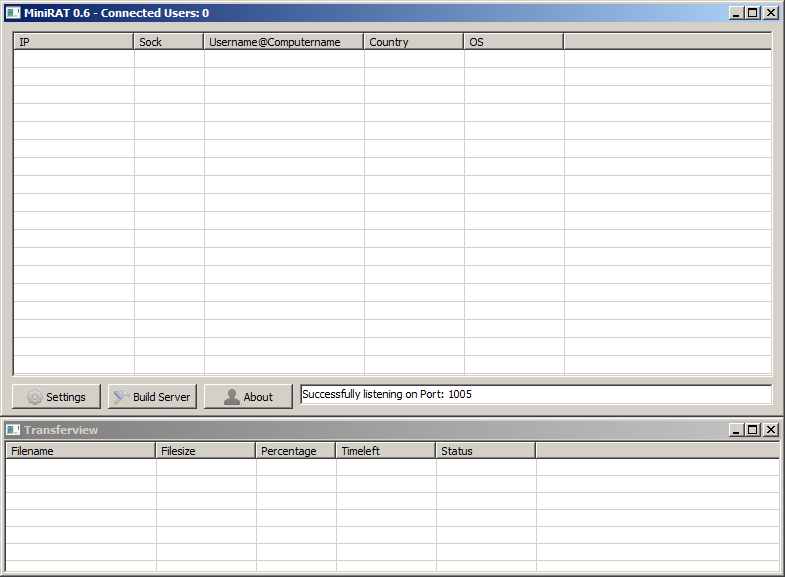Screen dimensions: 785x577
Task: Sort transfers by Status column header
Action: tap(486, 451)
